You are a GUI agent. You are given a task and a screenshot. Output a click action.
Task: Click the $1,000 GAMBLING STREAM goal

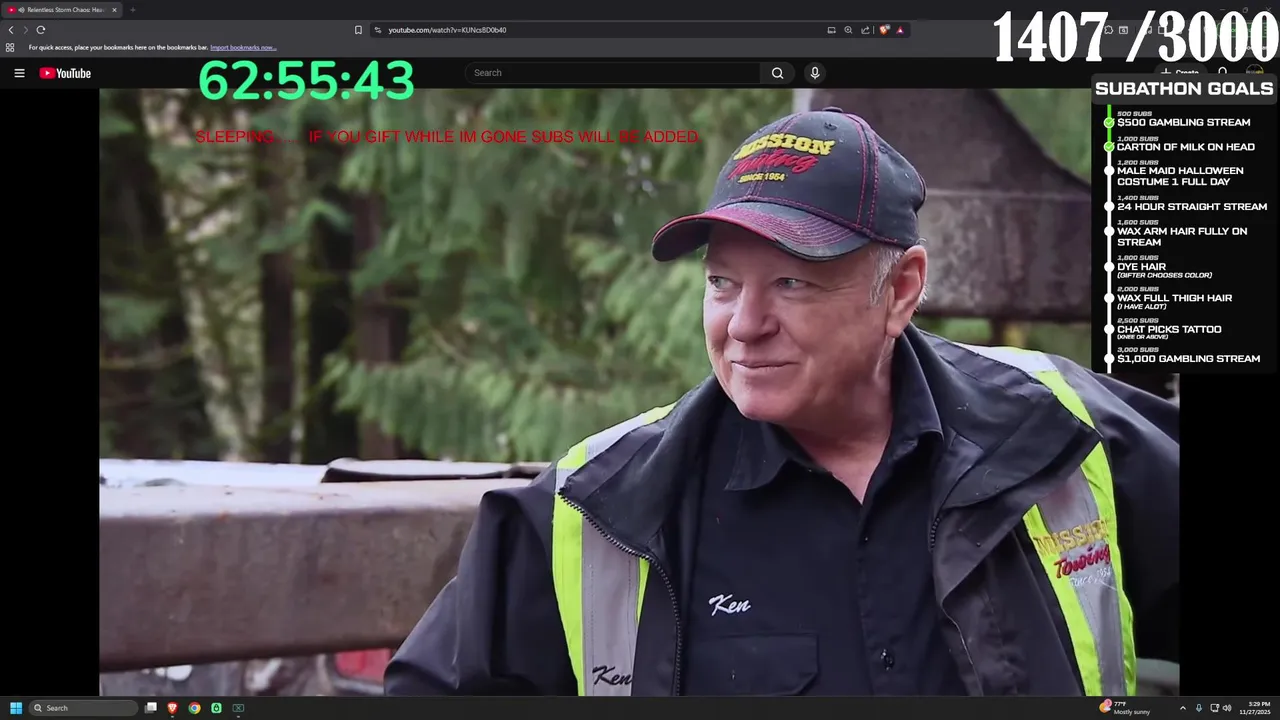point(1189,359)
